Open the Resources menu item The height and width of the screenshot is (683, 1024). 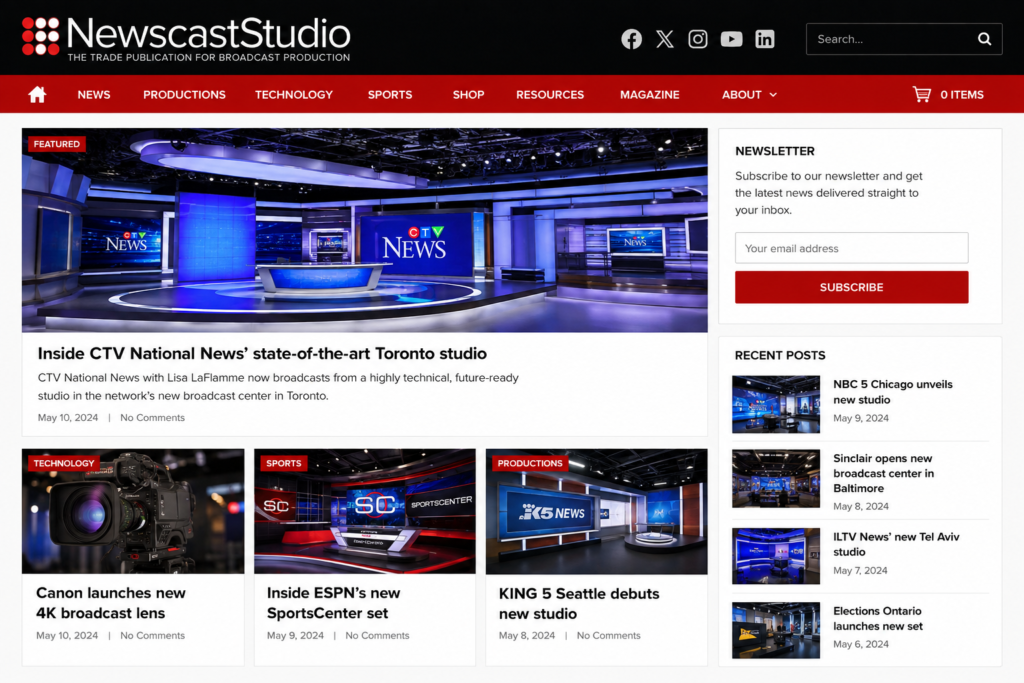(x=550, y=95)
